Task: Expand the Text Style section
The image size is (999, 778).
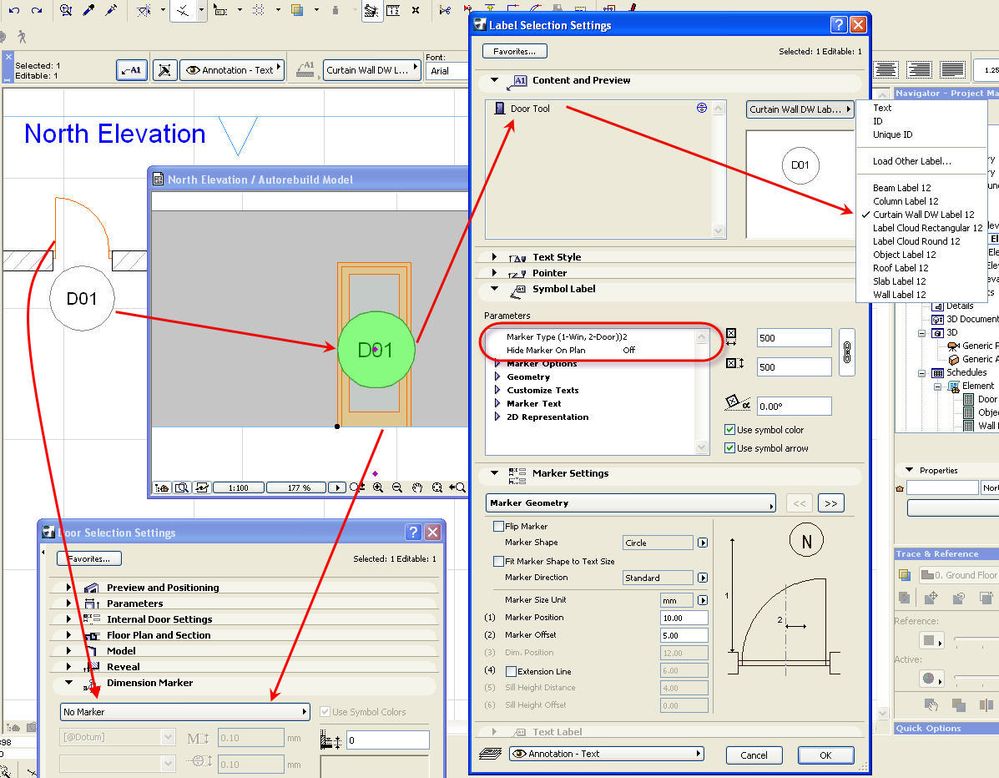Action: click(494, 257)
